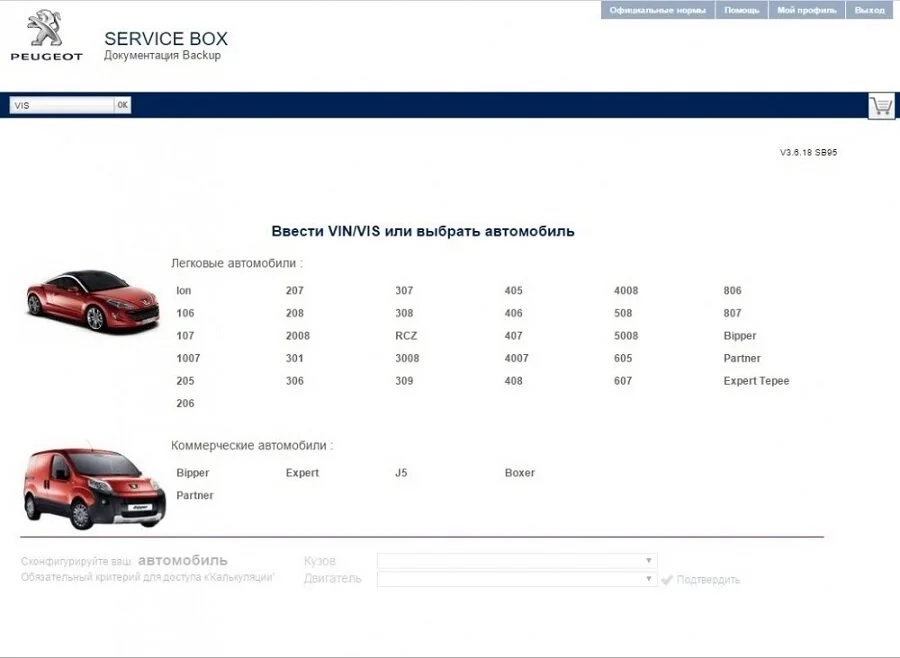Select the 106 model
The image size is (900, 658).
(x=185, y=313)
